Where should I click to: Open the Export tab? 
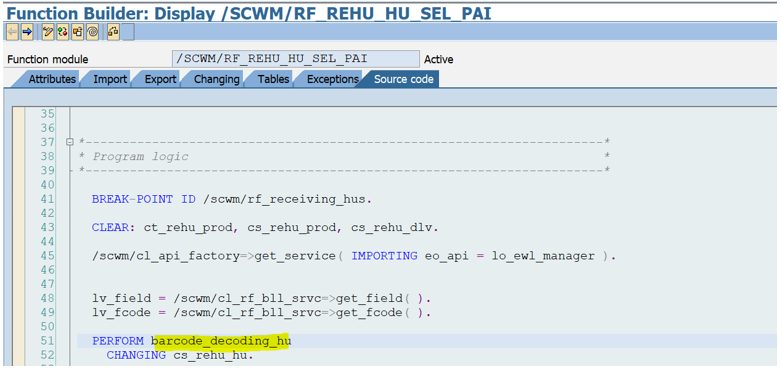[x=160, y=79]
